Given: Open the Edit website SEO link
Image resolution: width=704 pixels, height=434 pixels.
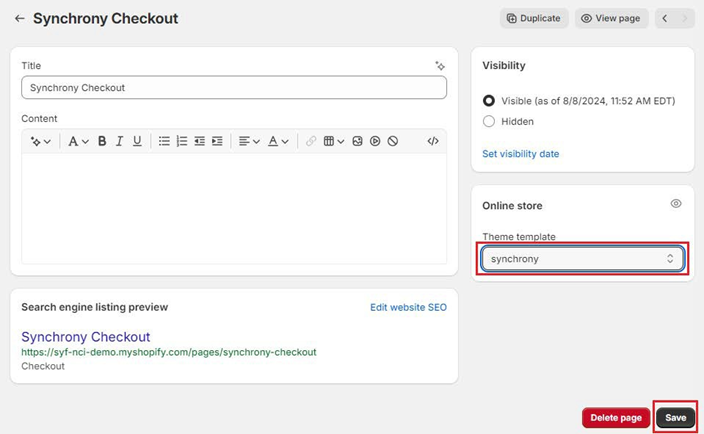Looking at the screenshot, I should tap(408, 307).
